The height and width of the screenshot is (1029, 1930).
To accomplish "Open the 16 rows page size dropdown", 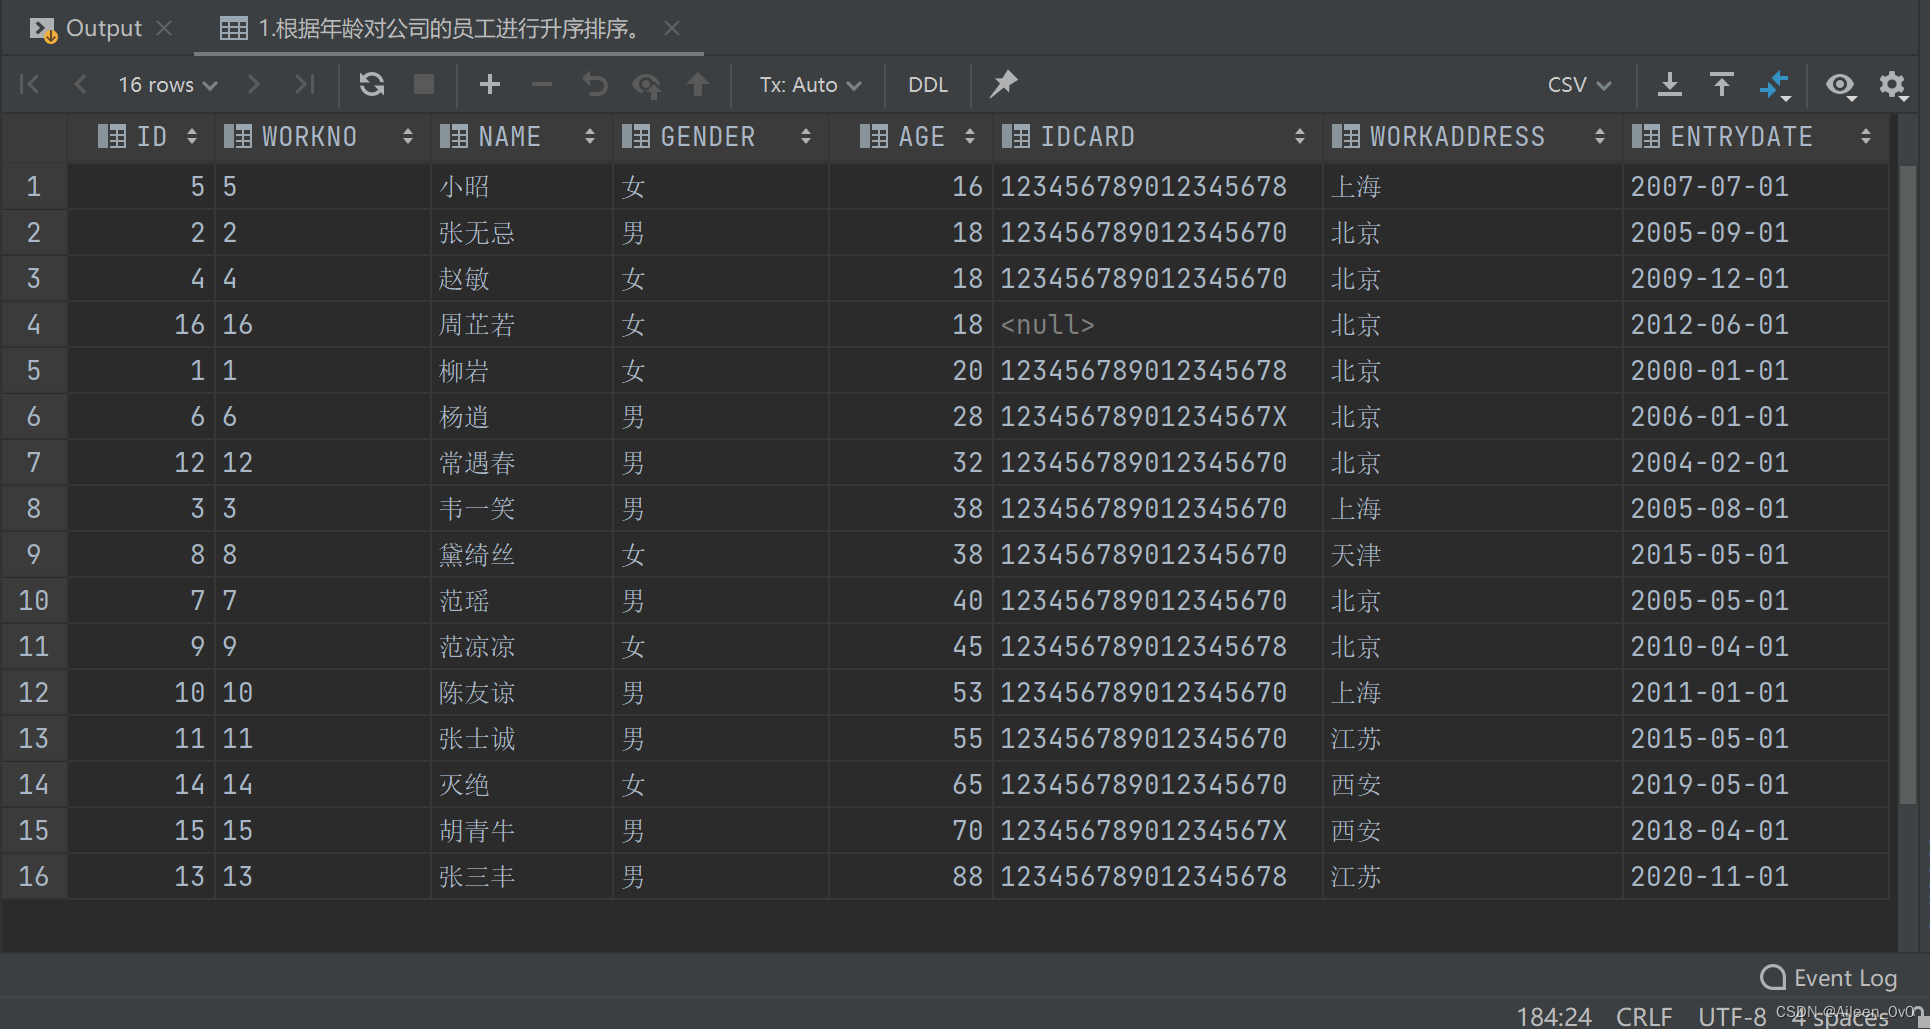I will pos(168,85).
